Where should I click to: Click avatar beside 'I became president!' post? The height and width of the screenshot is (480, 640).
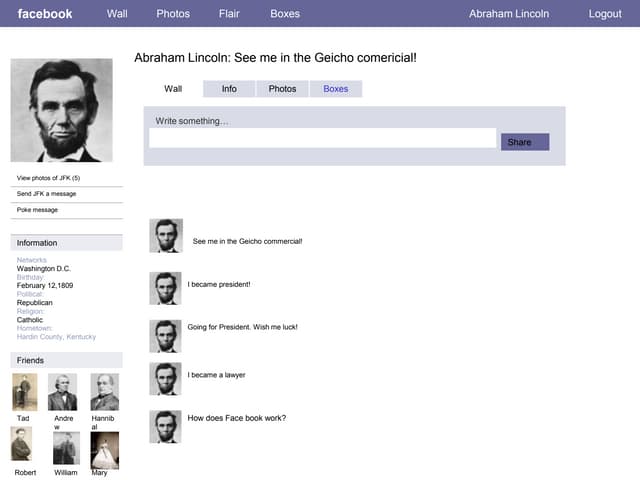[165, 288]
